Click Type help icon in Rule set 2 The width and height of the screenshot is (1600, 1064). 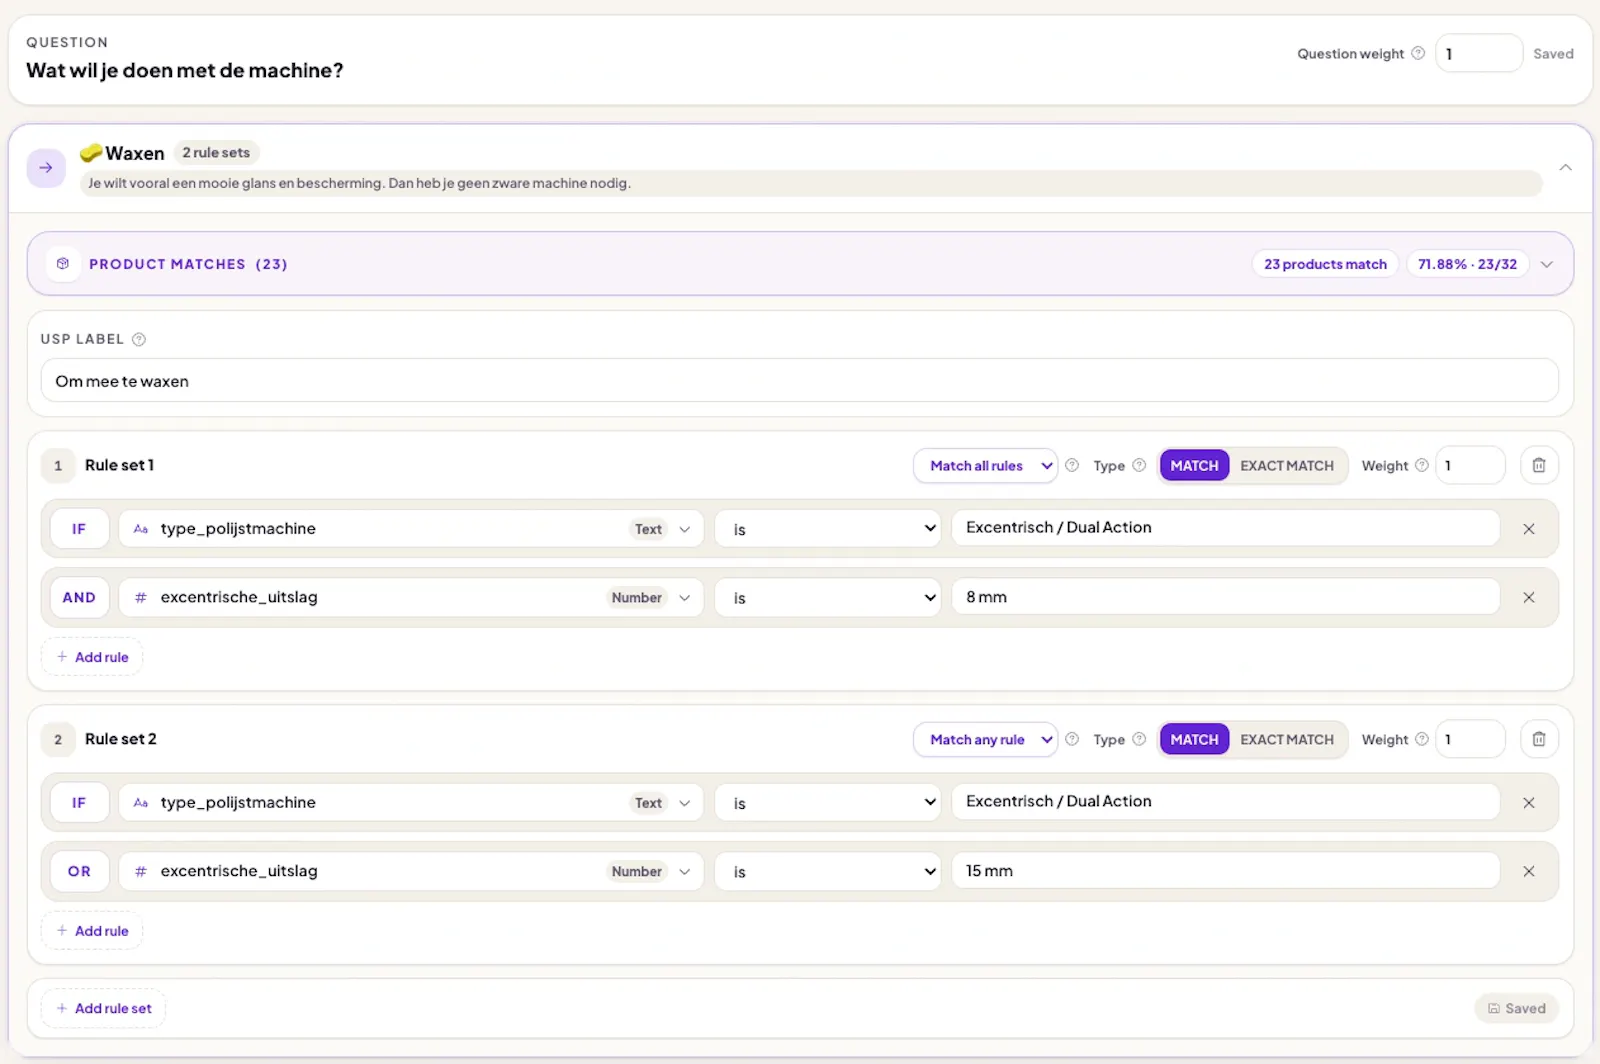pos(1139,739)
